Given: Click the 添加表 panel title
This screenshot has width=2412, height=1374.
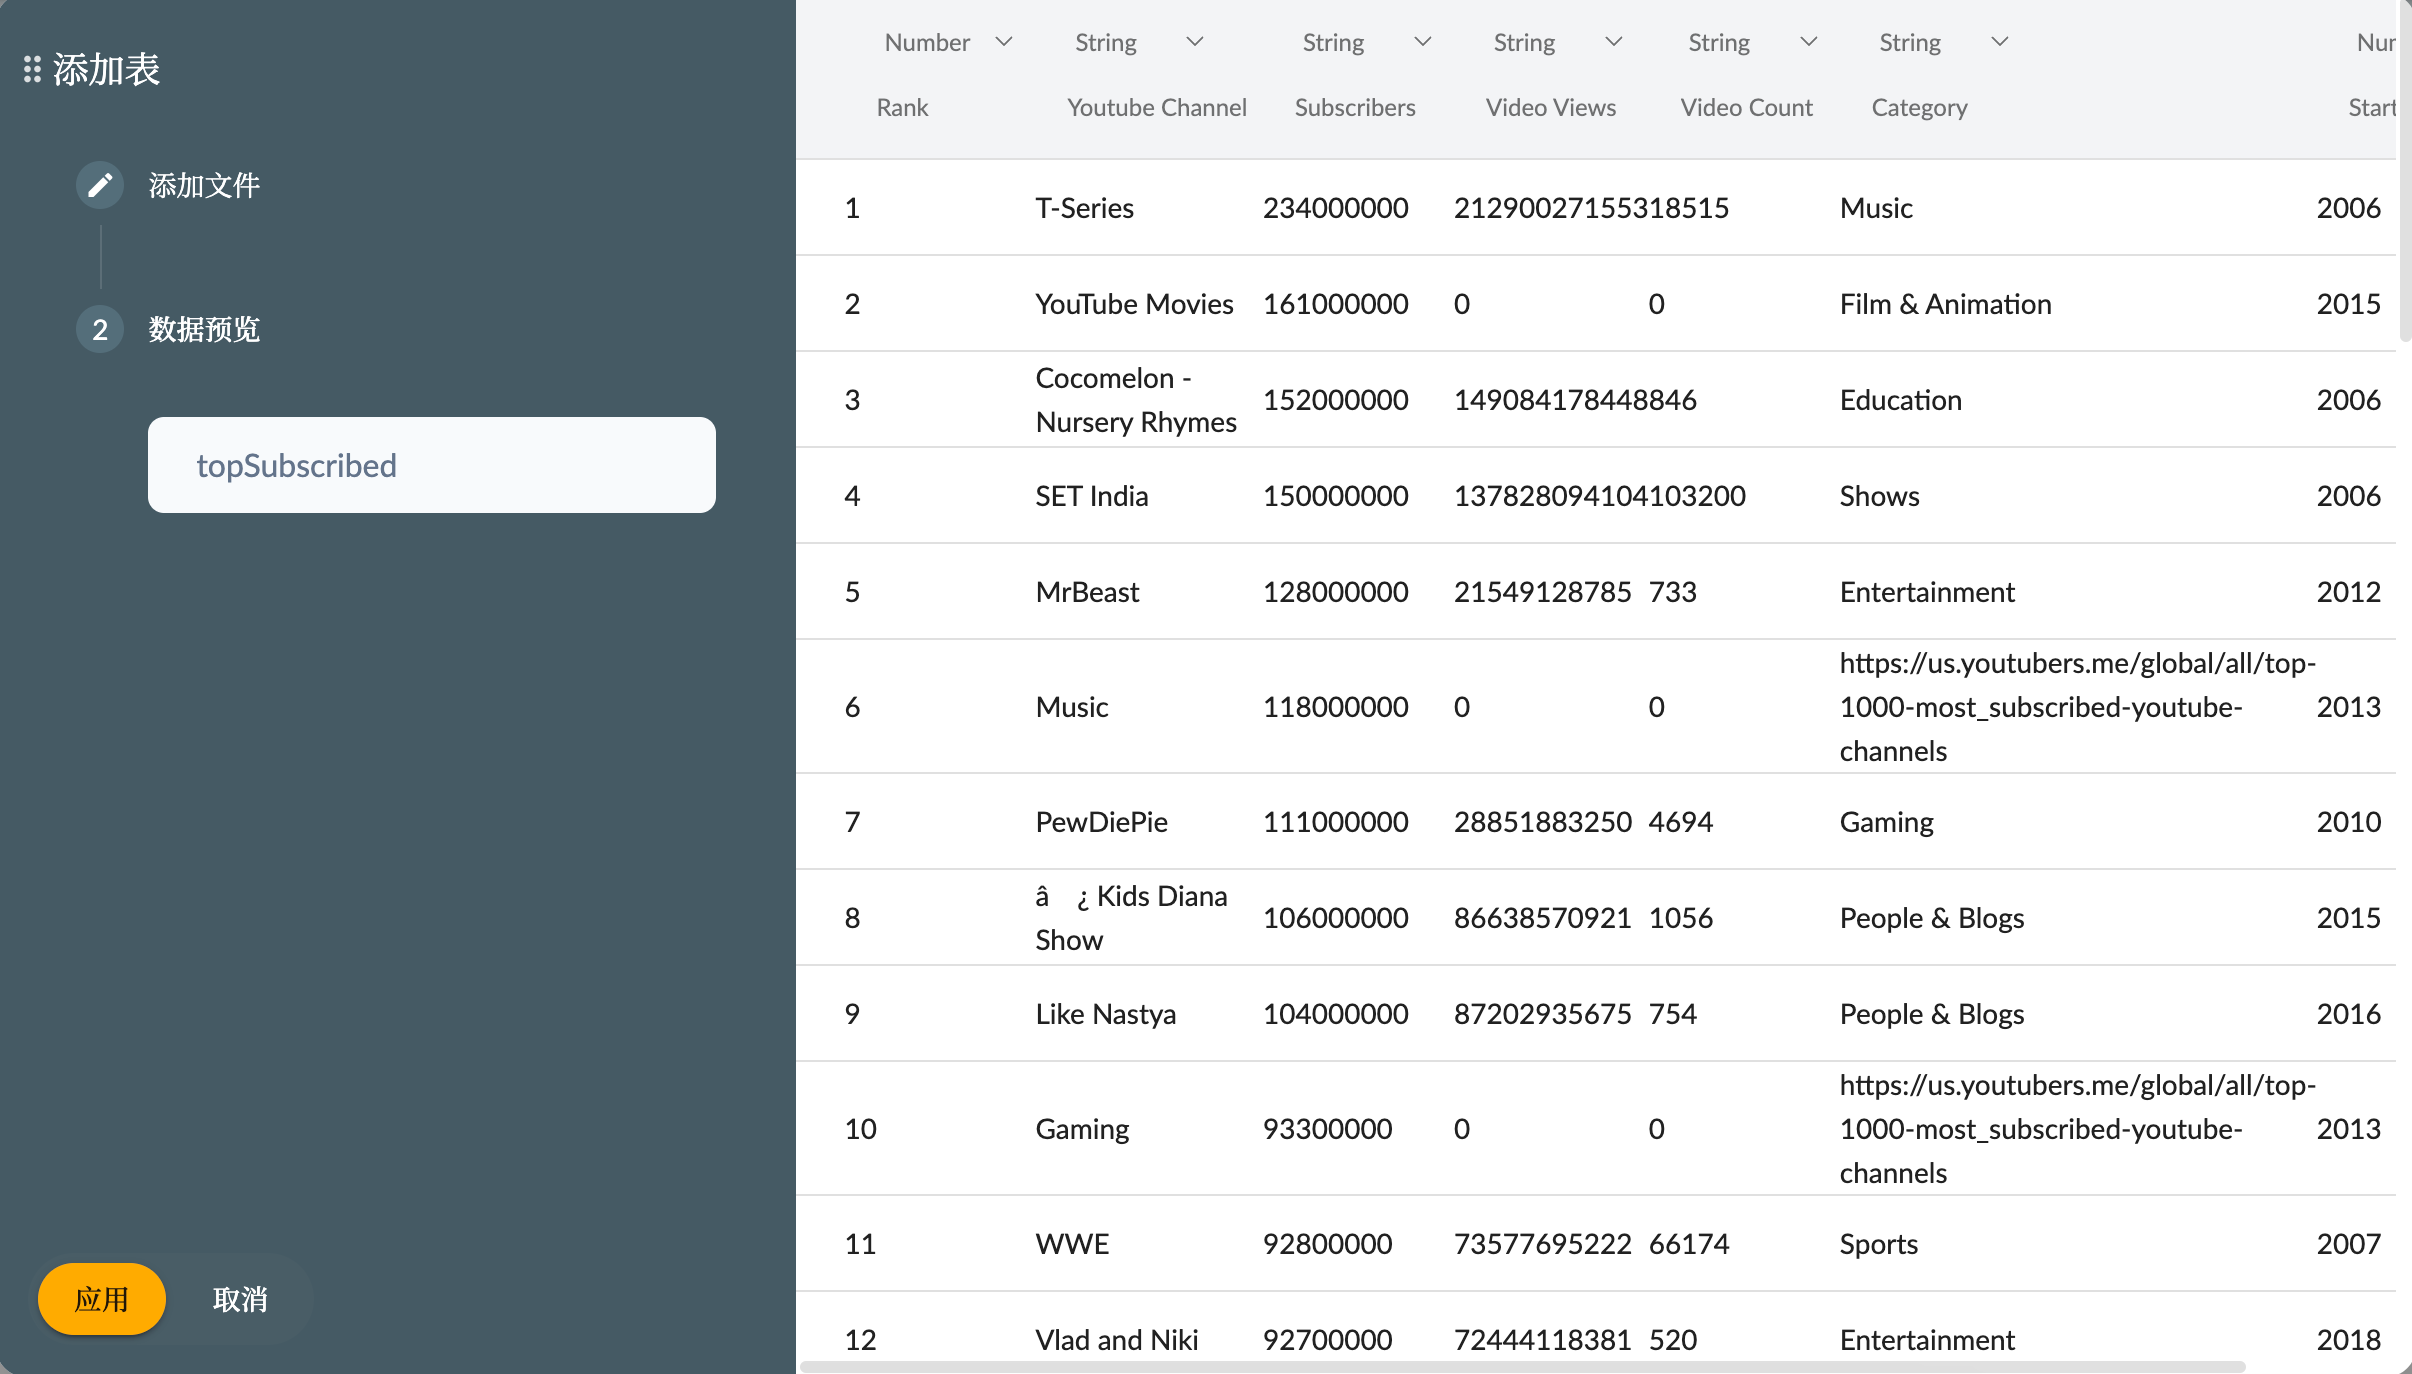Looking at the screenshot, I should (x=106, y=69).
